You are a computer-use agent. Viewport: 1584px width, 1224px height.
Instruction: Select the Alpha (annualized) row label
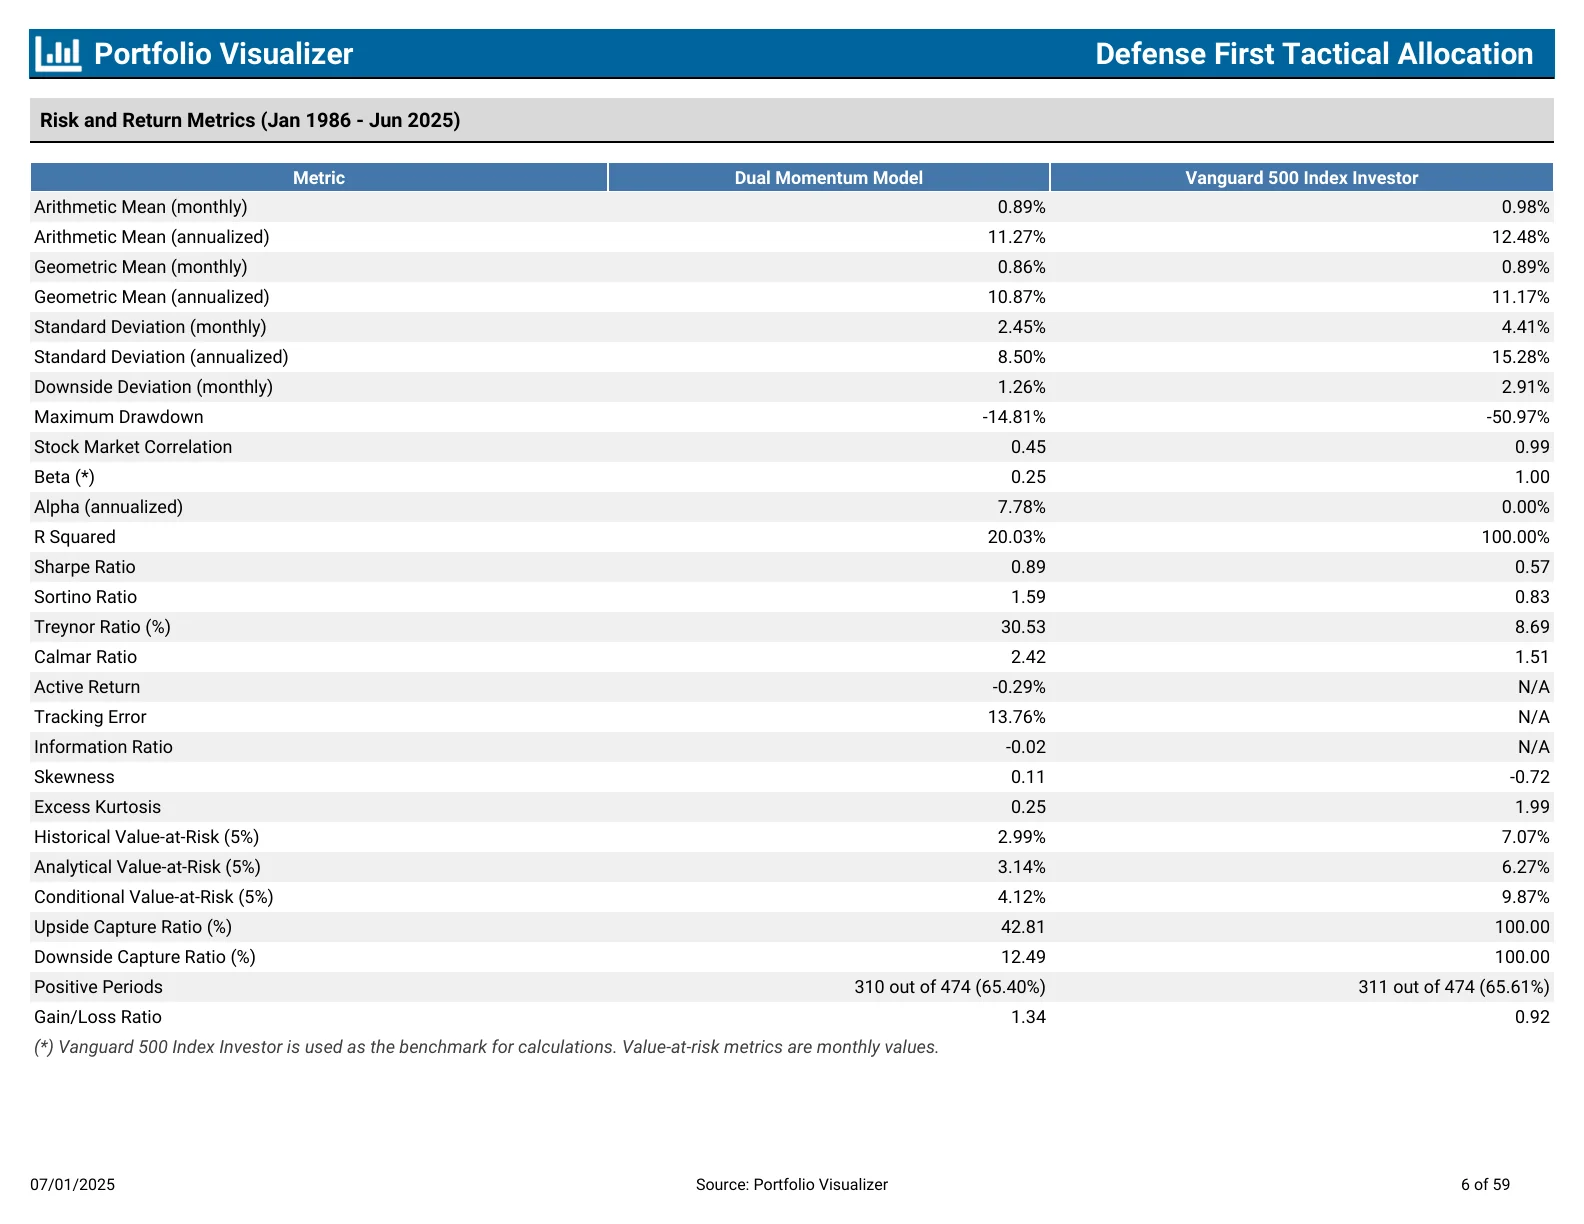(109, 507)
